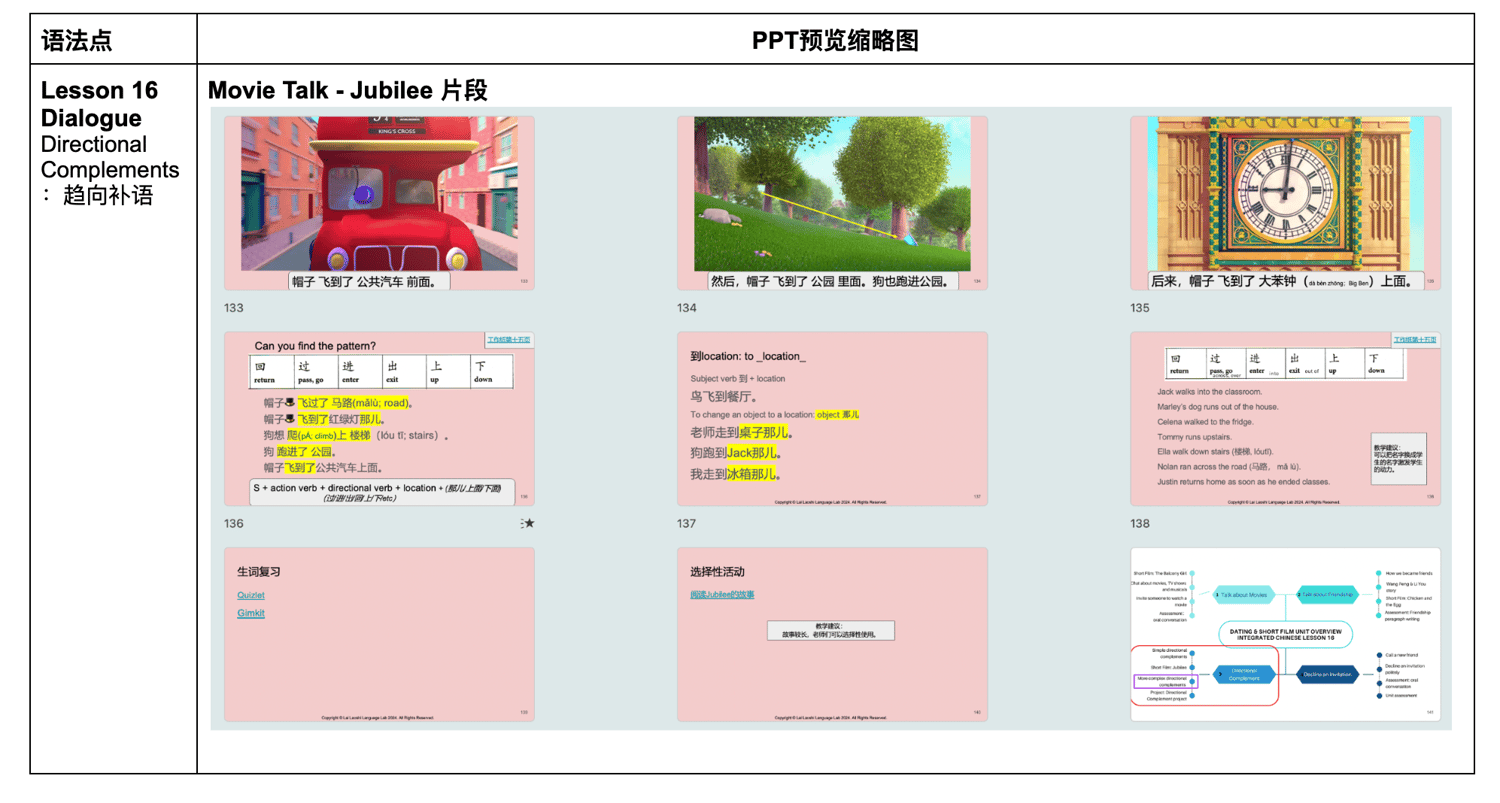Click the 工作纸第十五页 link on slide 138

[x=1415, y=340]
